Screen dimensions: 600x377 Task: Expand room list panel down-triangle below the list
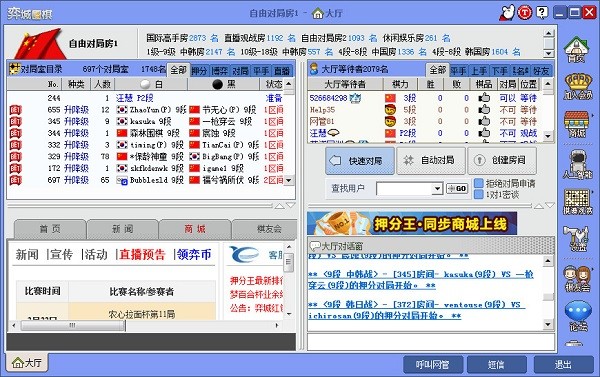(290, 206)
